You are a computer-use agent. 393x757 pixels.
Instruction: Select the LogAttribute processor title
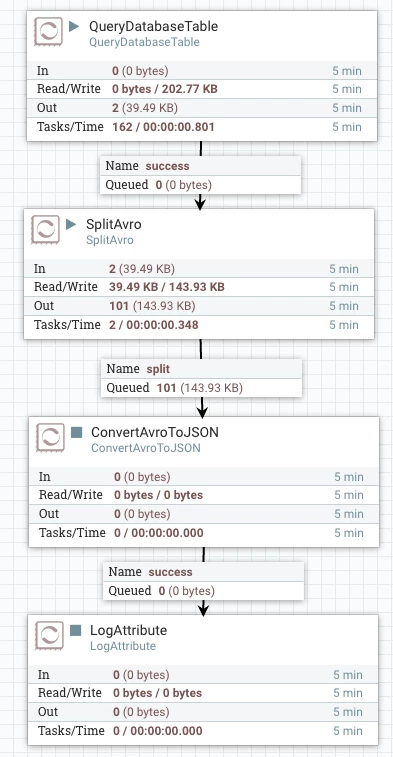pos(128,630)
